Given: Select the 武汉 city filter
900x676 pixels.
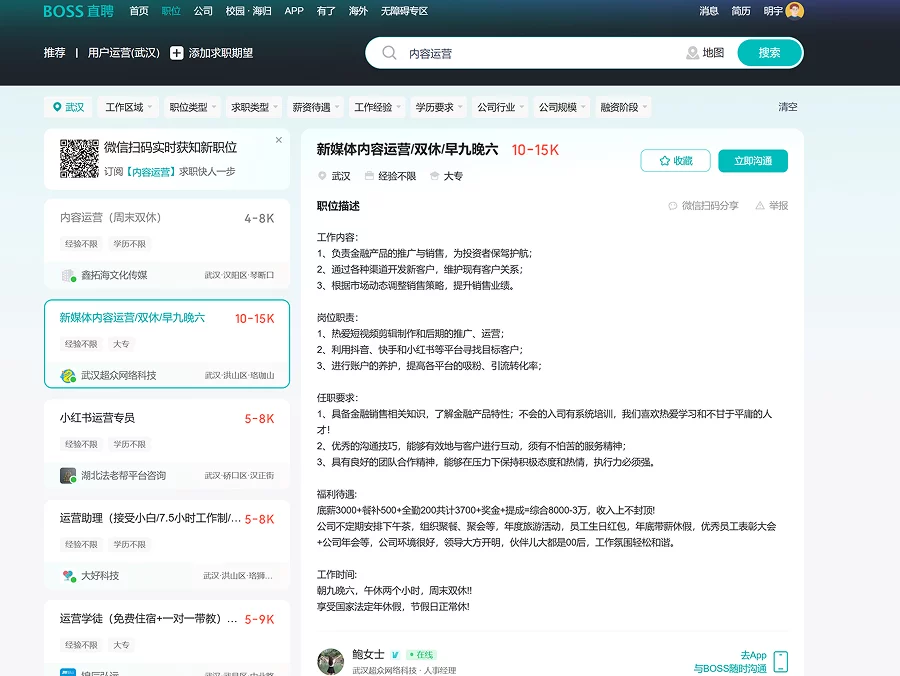Looking at the screenshot, I should [68, 107].
